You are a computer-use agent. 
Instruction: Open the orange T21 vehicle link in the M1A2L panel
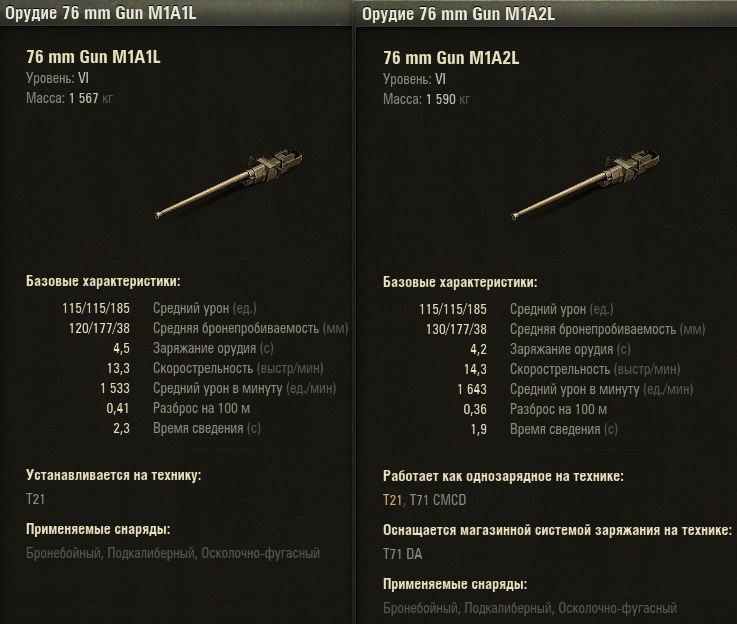[x=392, y=499]
